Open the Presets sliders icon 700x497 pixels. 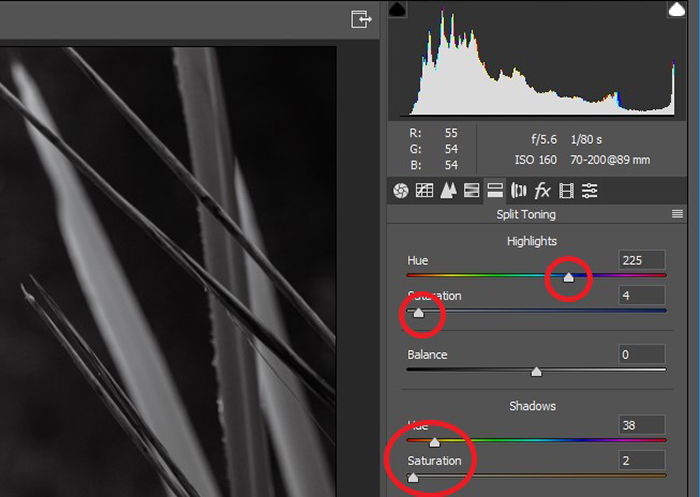point(589,191)
